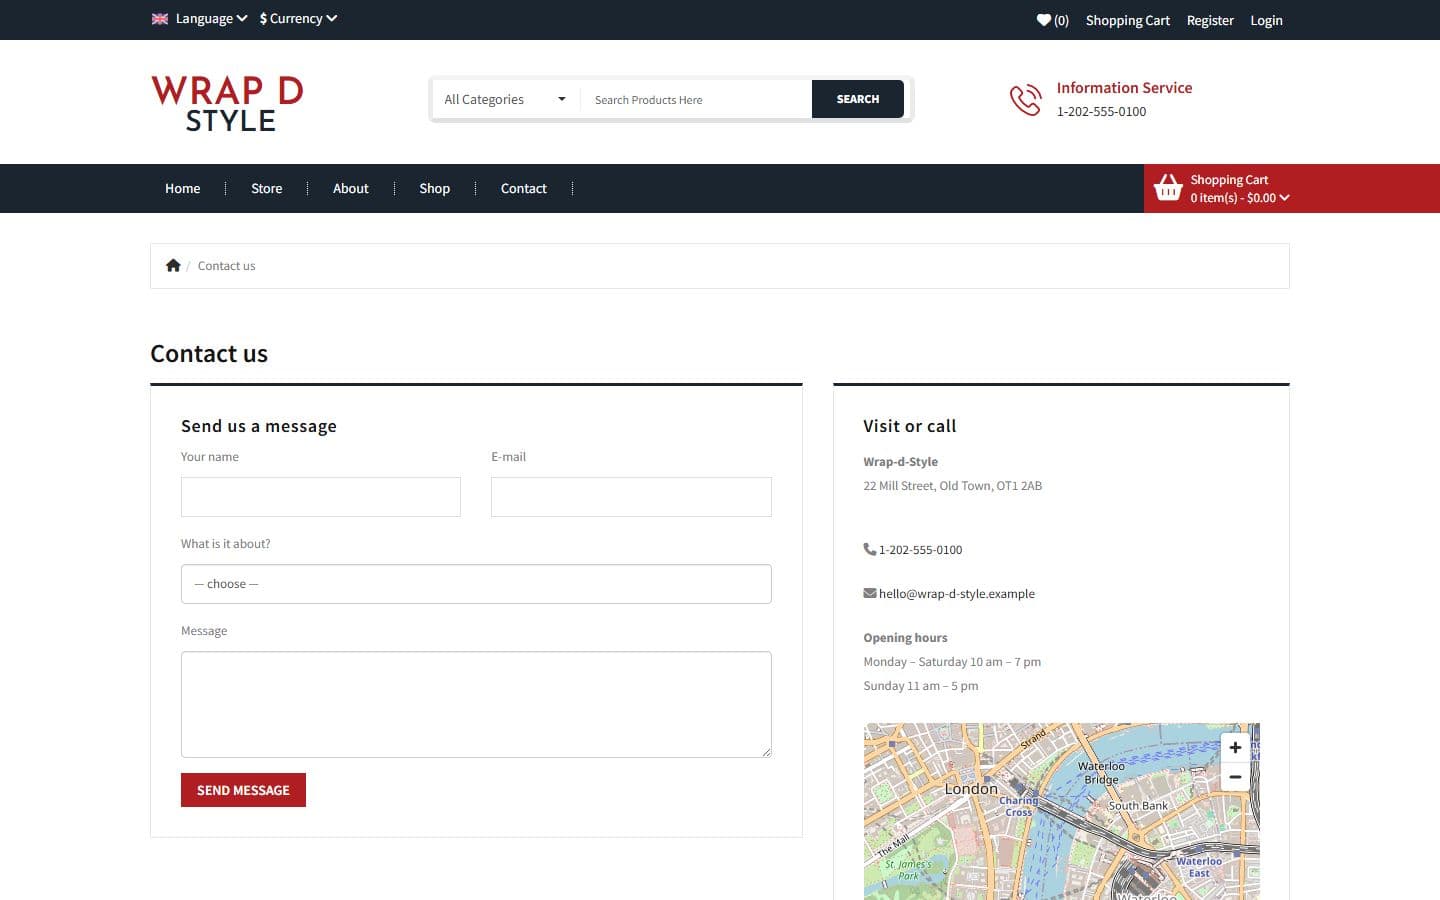The width and height of the screenshot is (1440, 900).
Task: Click the wishlist heart icon
Action: coord(1043,20)
